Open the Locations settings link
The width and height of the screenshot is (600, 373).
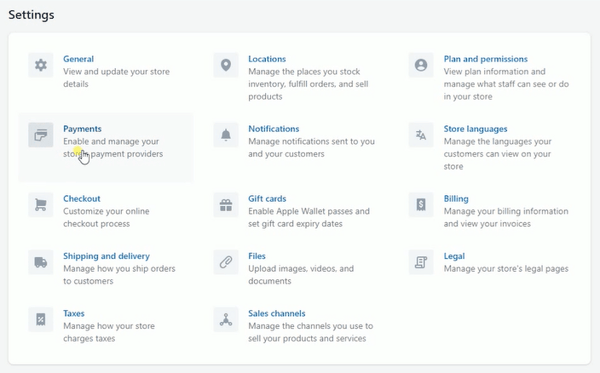pyautogui.click(x=267, y=59)
